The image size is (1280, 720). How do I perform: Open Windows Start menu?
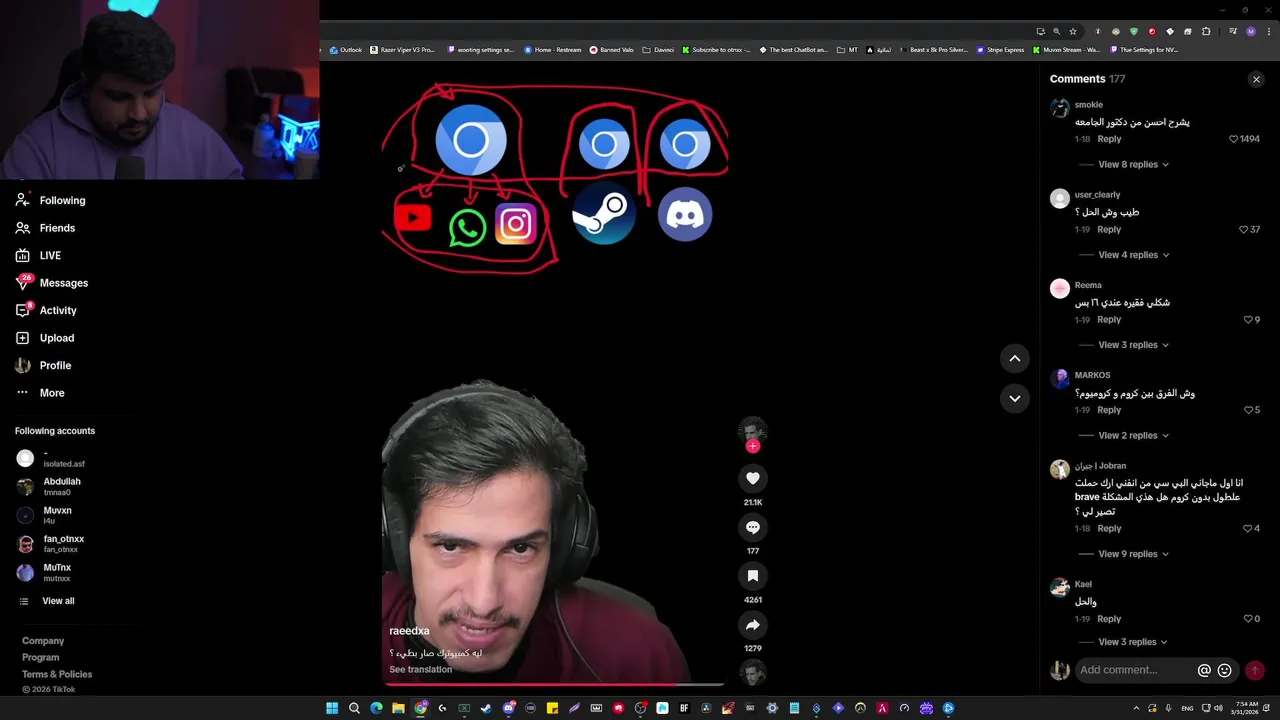(332, 708)
